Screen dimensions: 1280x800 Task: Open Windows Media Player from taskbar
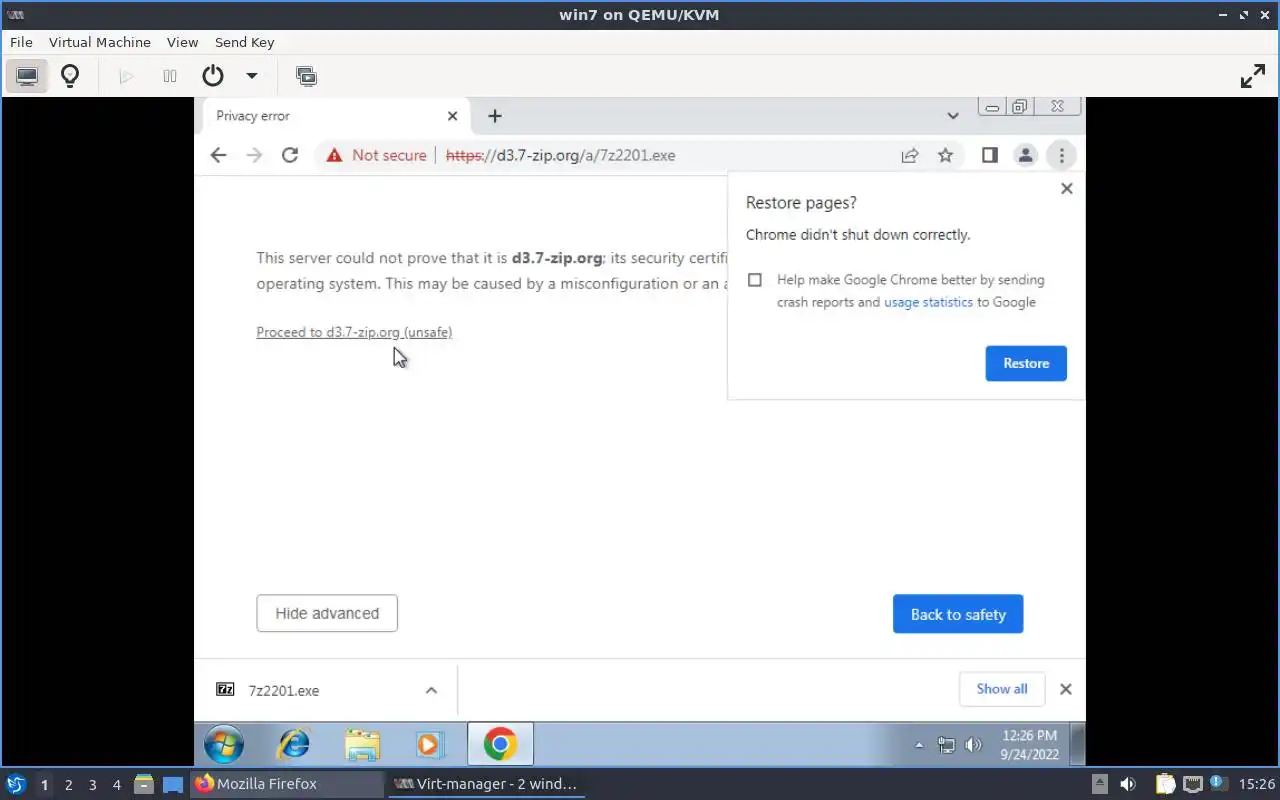[430, 744]
